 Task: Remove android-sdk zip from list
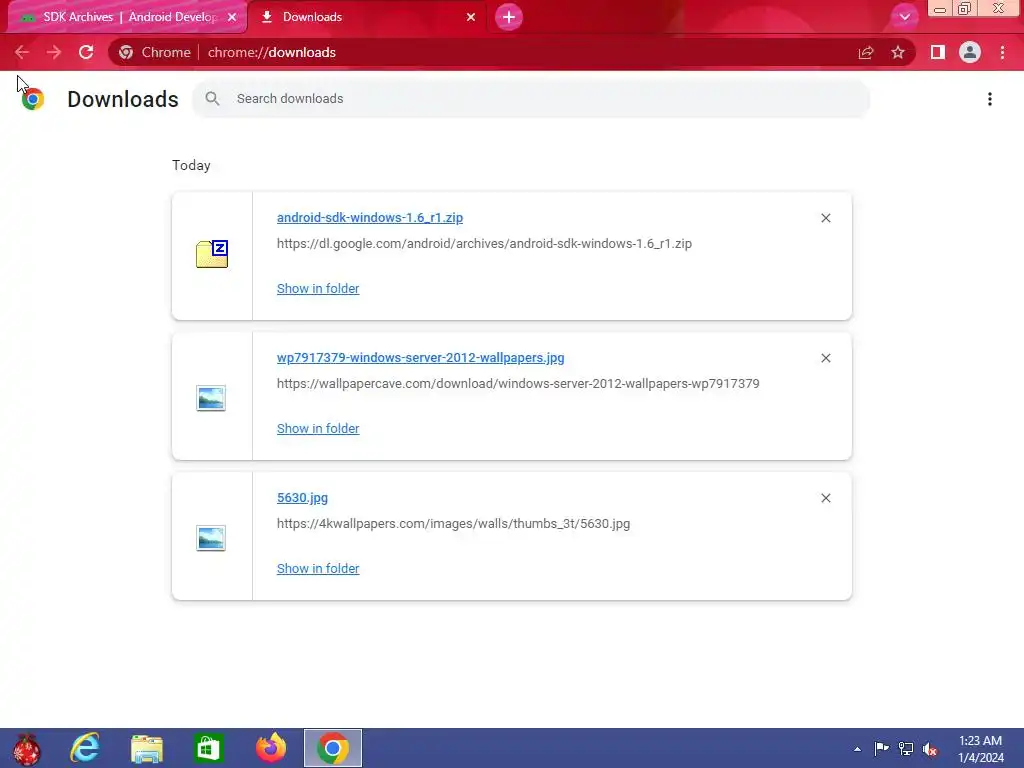tap(825, 218)
